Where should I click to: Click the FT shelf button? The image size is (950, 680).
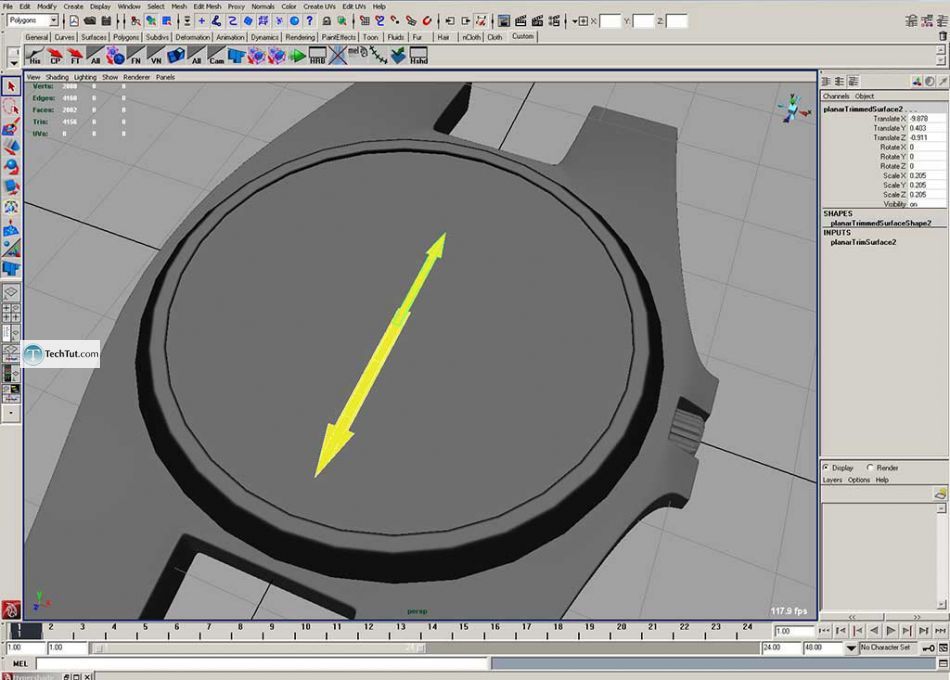coord(75,56)
